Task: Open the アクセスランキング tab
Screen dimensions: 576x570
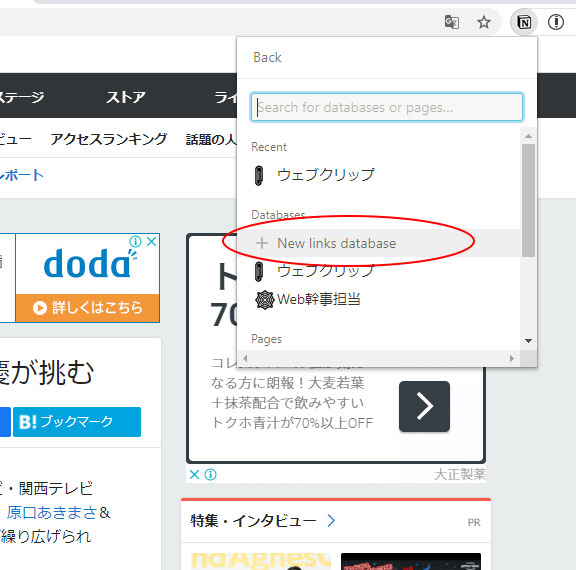Action: coord(109,139)
